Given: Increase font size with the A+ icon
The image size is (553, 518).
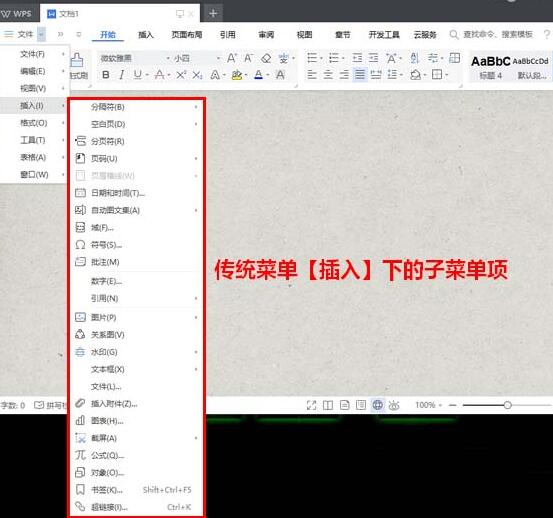Looking at the screenshot, I should click(232, 58).
